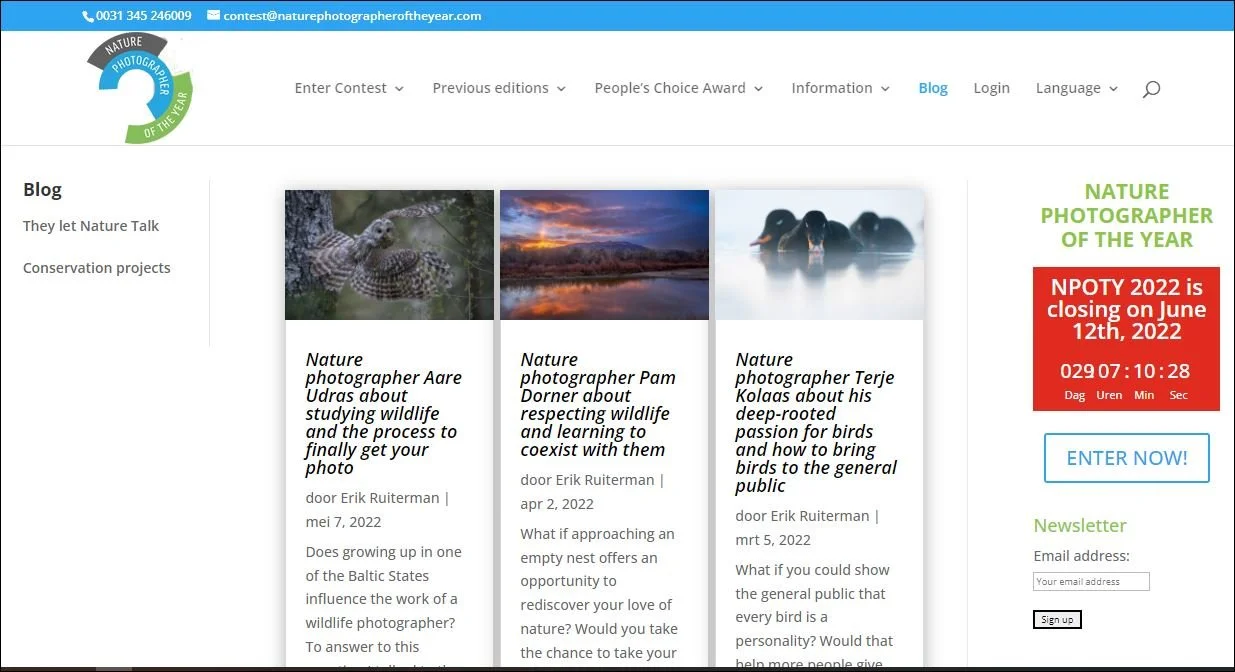This screenshot has width=1235, height=672.
Task: Open the Previous editions menu item
Action: (x=490, y=88)
